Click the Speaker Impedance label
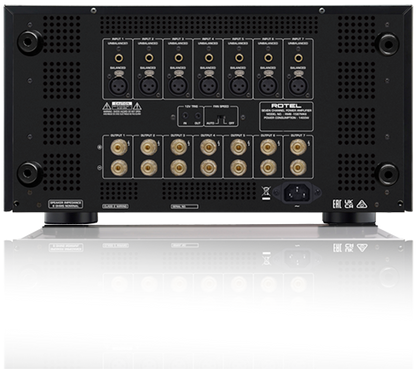The width and height of the screenshot is (416, 369). (66, 204)
